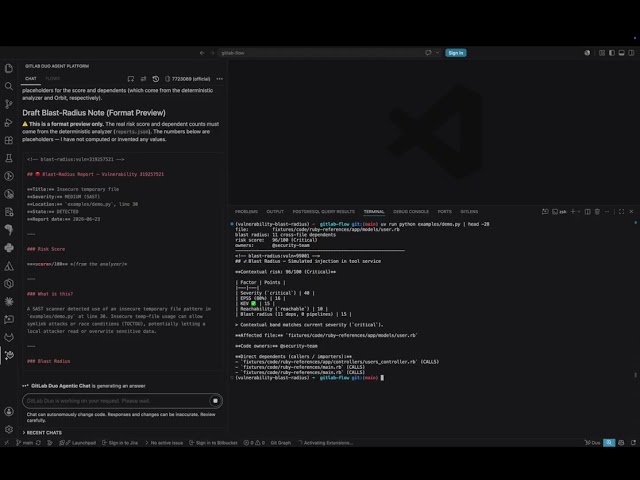Open the Customize Layout icon

coord(602,53)
